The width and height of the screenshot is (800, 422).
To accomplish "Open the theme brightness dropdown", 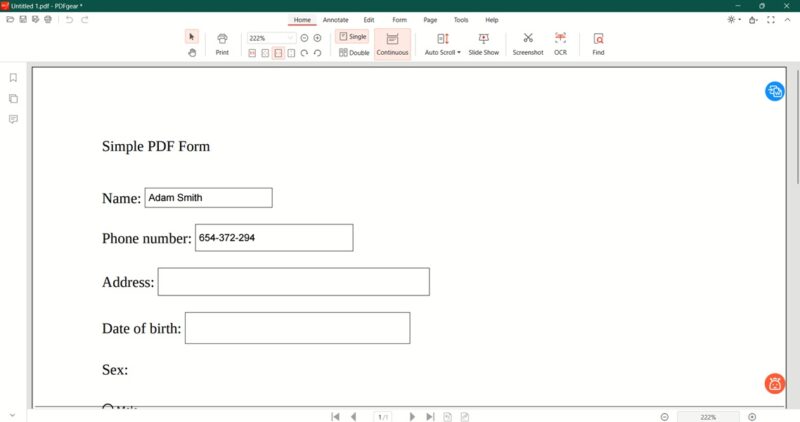I will click(734, 20).
